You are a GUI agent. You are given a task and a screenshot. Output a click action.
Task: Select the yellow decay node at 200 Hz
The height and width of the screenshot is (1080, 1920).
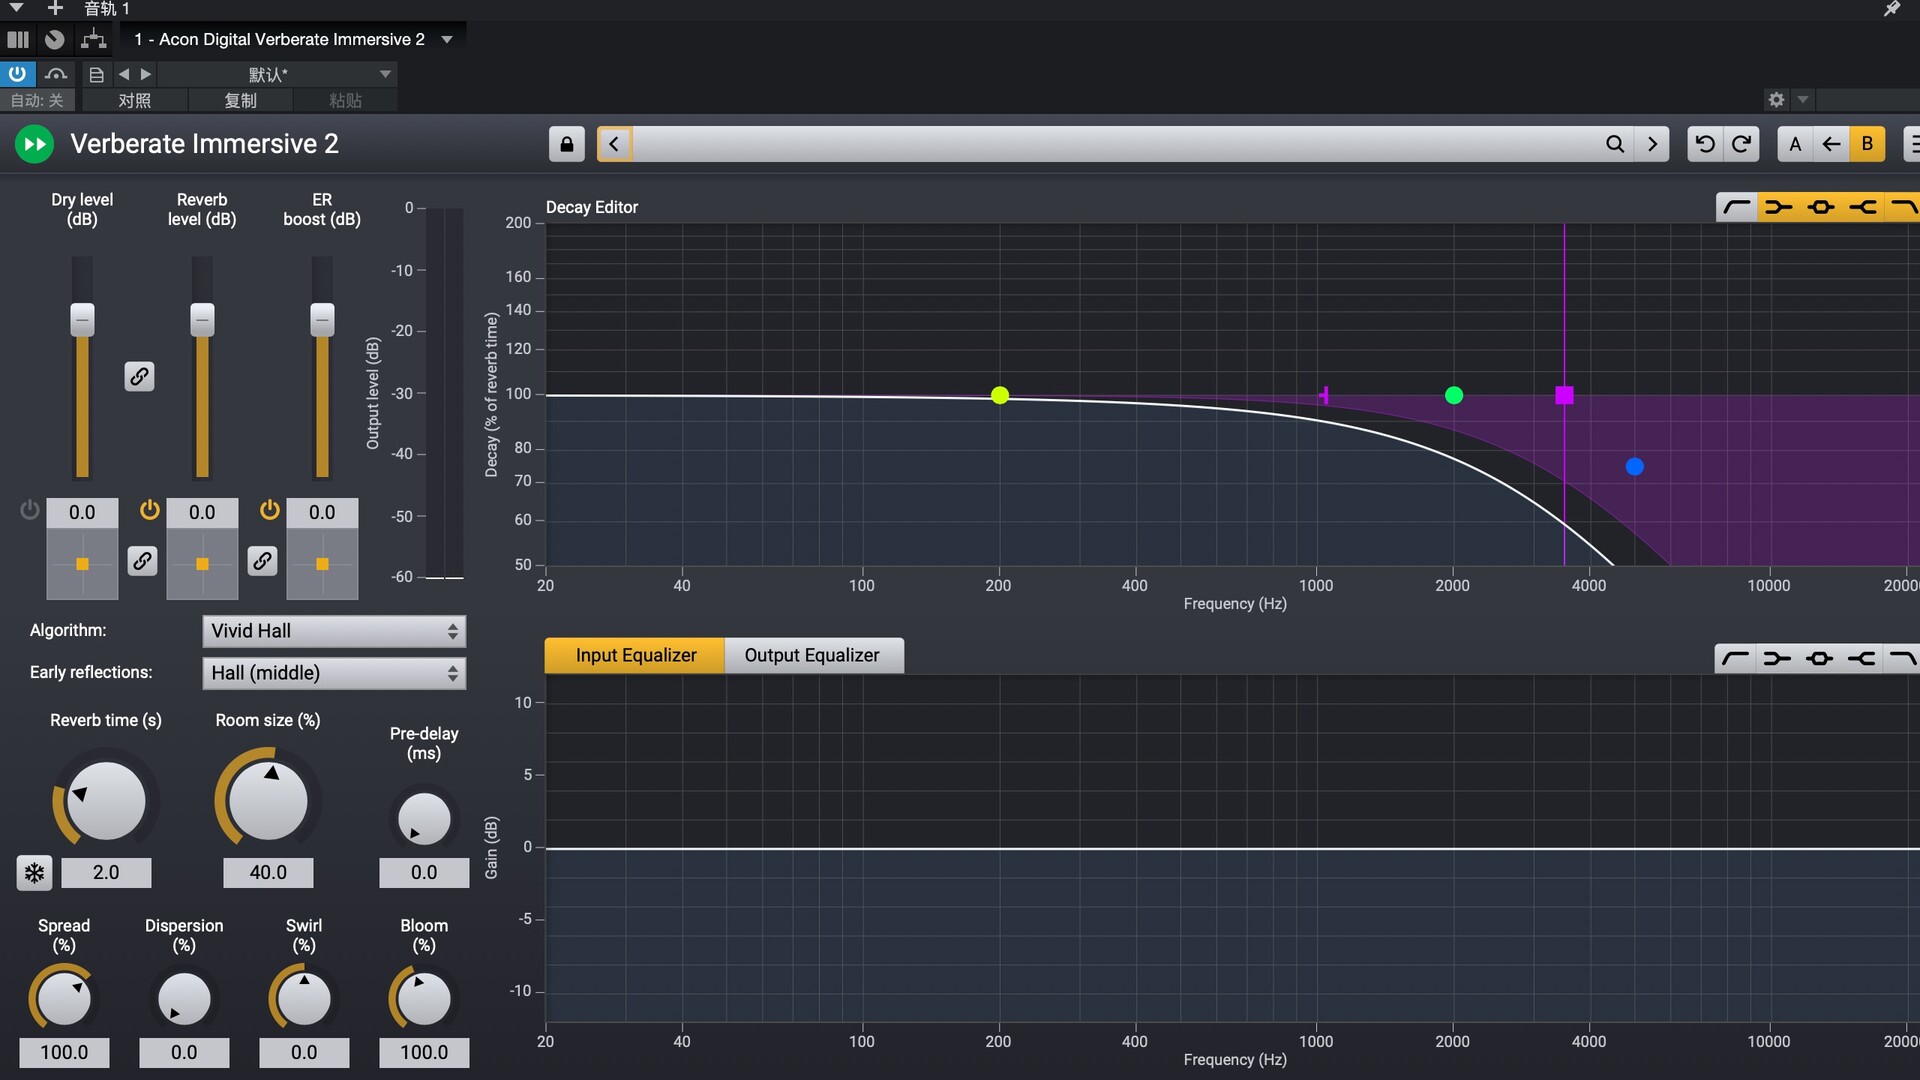pyautogui.click(x=1000, y=396)
